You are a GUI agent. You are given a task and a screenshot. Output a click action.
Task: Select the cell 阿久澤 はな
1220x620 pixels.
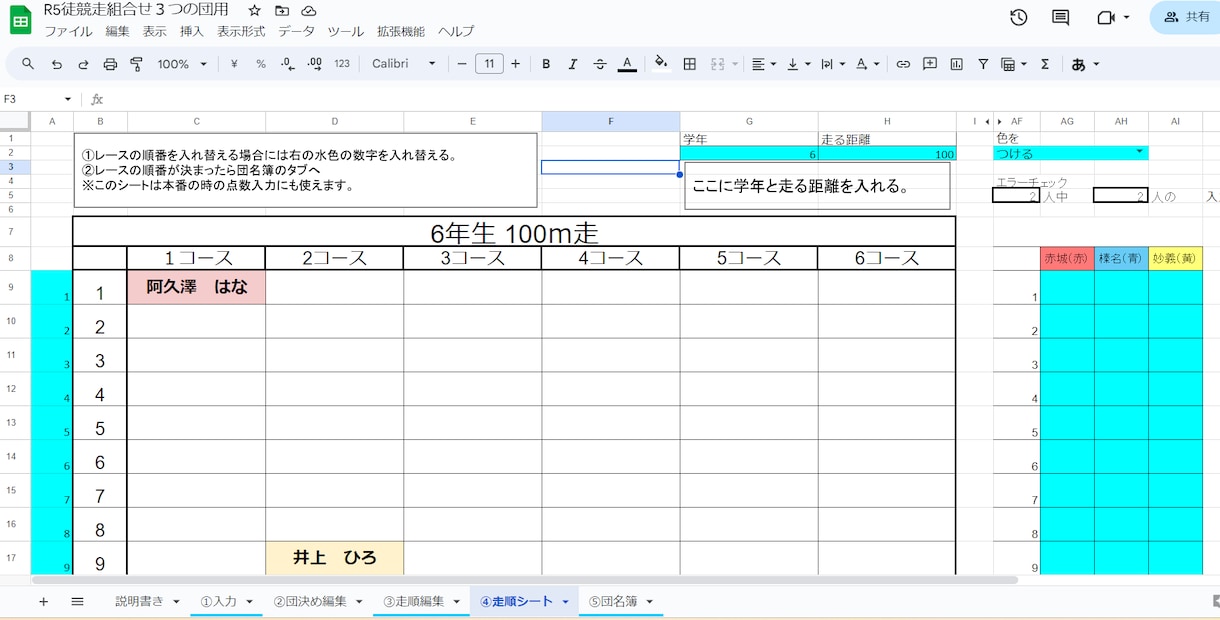tap(196, 287)
